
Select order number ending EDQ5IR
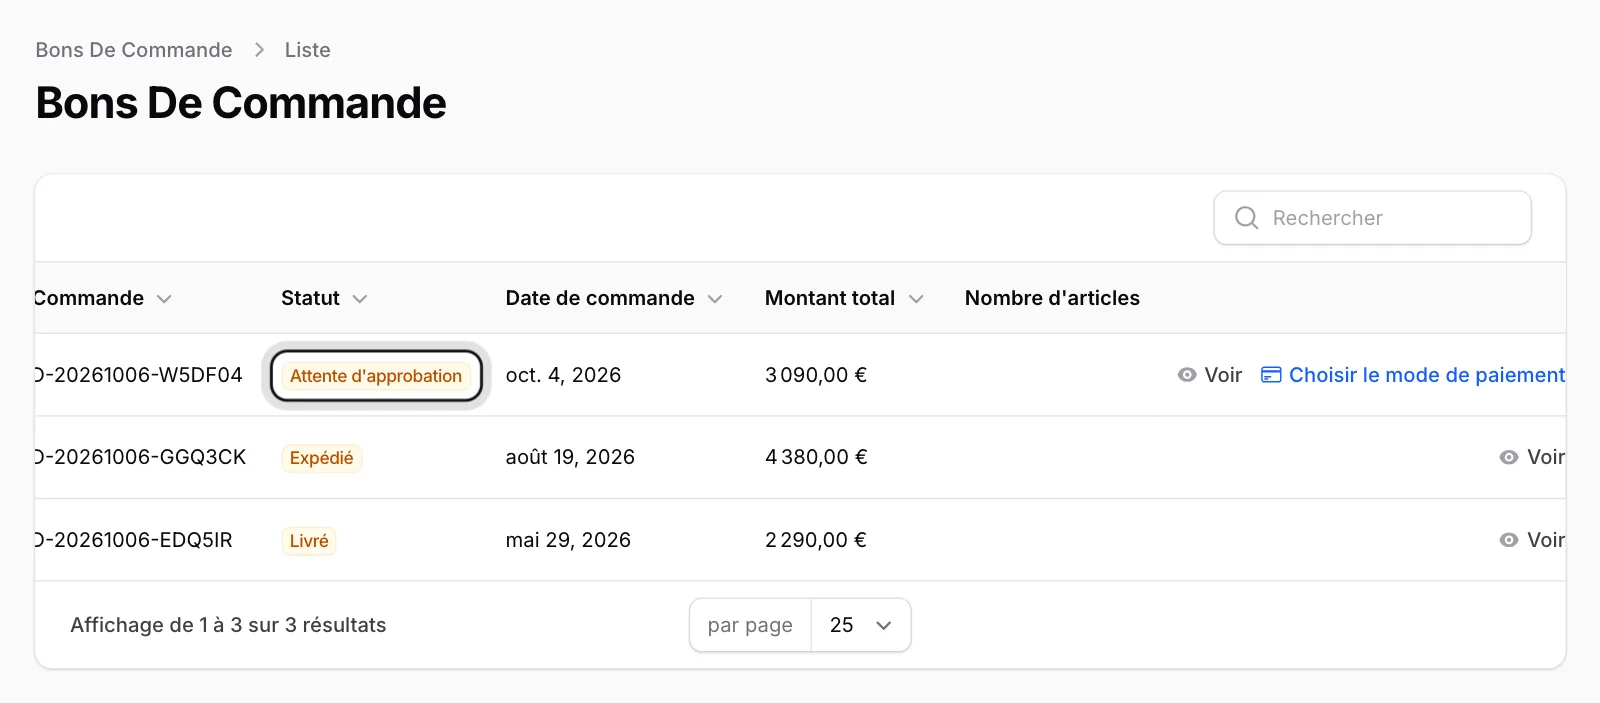134,540
